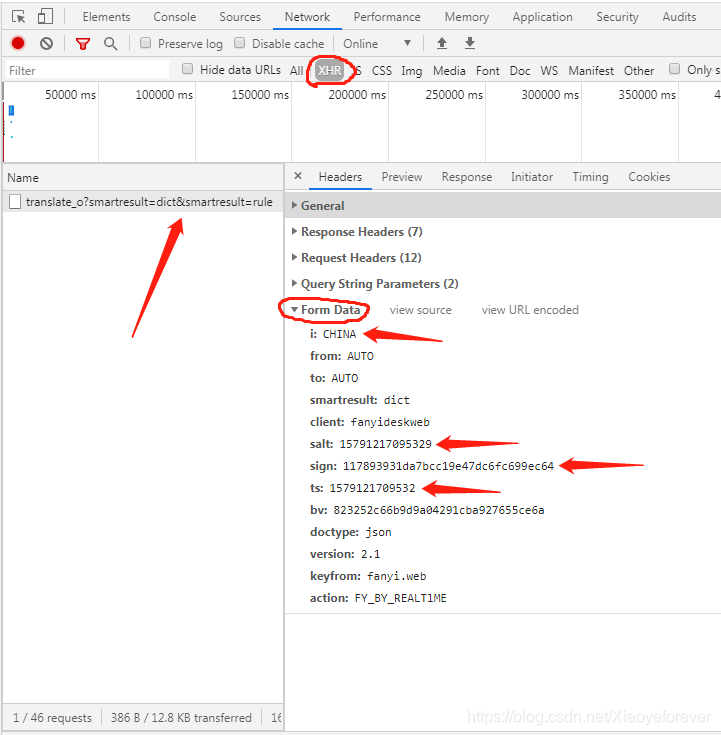Open the Online throttling dropdown
Screen dimensions: 721x735
(x=377, y=44)
